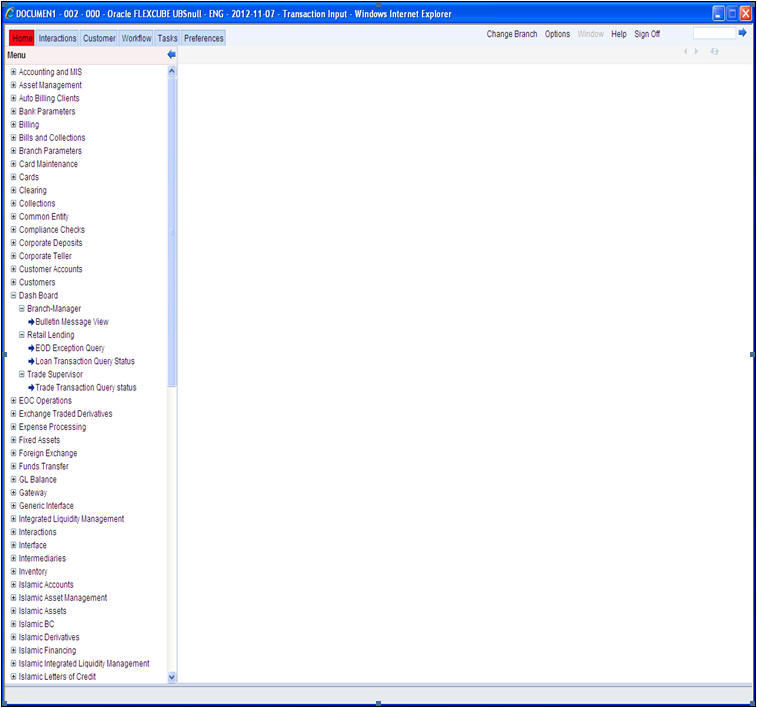The image size is (757, 708).
Task: Open EOD Exception Query screen
Action: [x=70, y=348]
